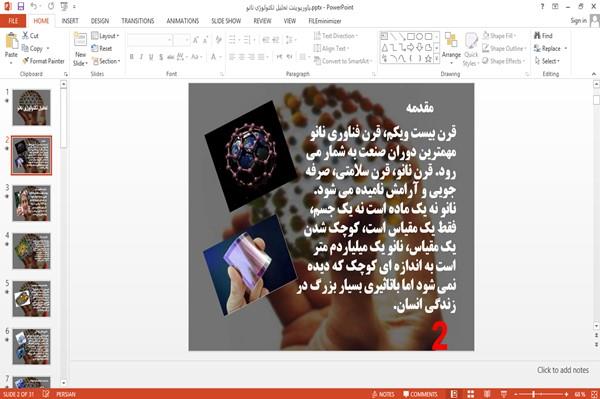Expand the Text Direction dropdown
600x399 pixels.
point(336,36)
